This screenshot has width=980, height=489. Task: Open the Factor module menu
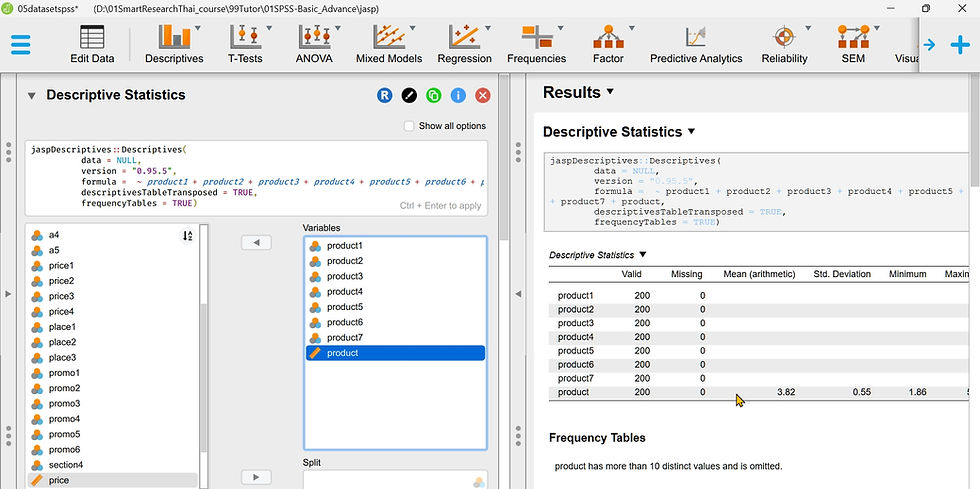click(x=608, y=44)
